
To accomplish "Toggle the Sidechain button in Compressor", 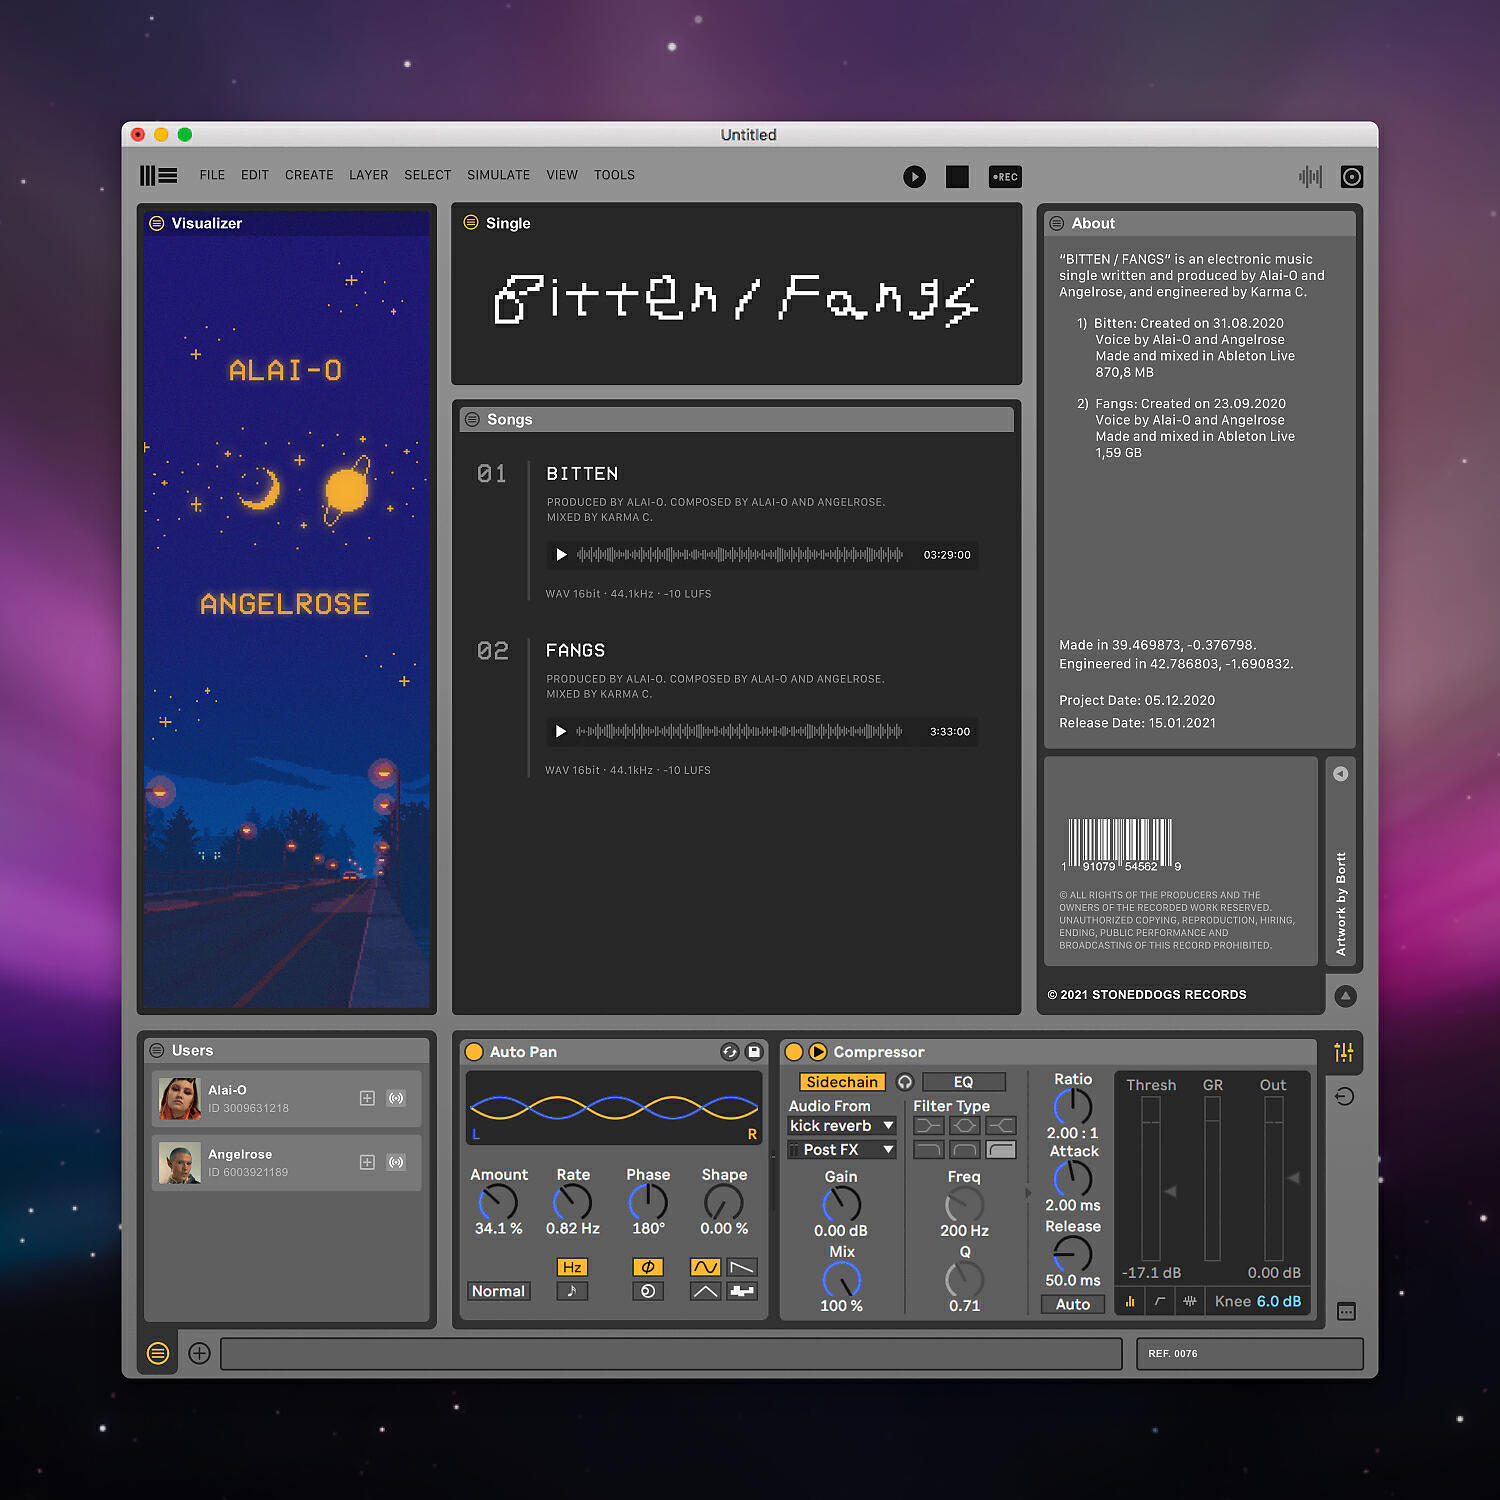I will [842, 1082].
